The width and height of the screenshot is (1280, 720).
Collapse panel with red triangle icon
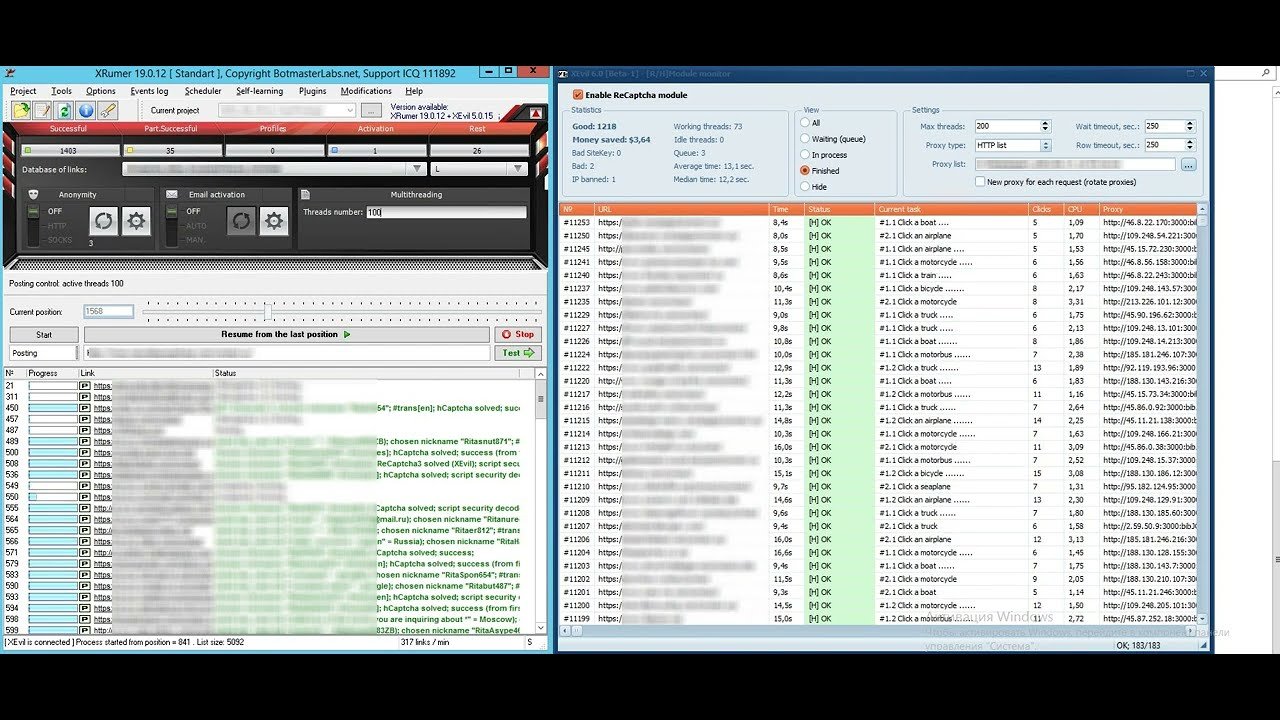coord(535,112)
